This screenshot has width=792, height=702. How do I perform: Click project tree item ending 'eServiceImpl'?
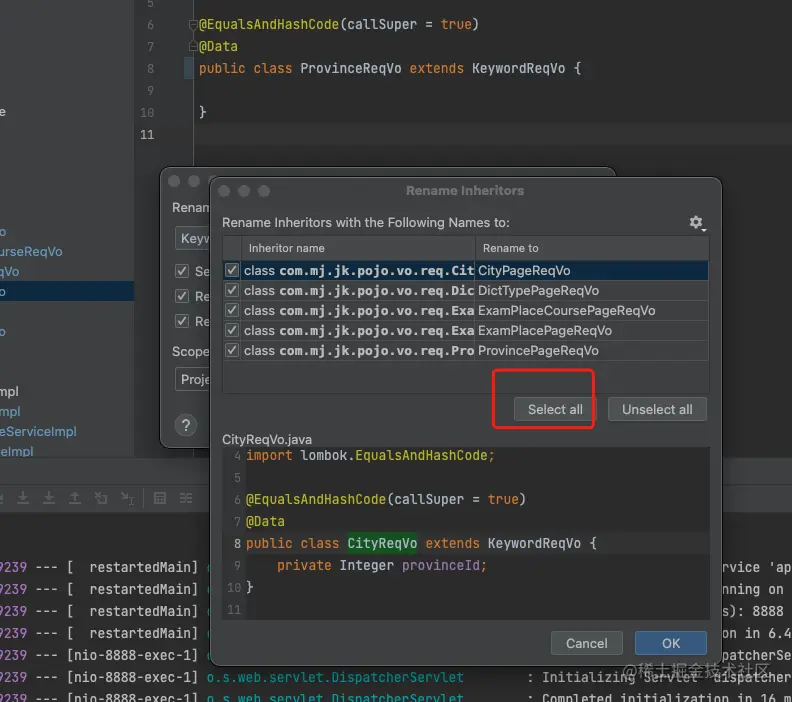point(38,431)
